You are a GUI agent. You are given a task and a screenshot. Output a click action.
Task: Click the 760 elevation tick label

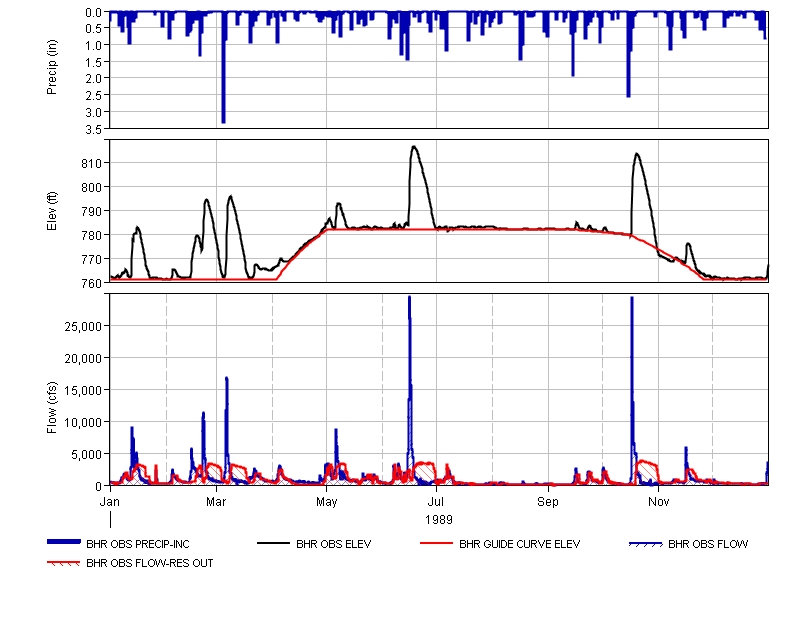92,283
